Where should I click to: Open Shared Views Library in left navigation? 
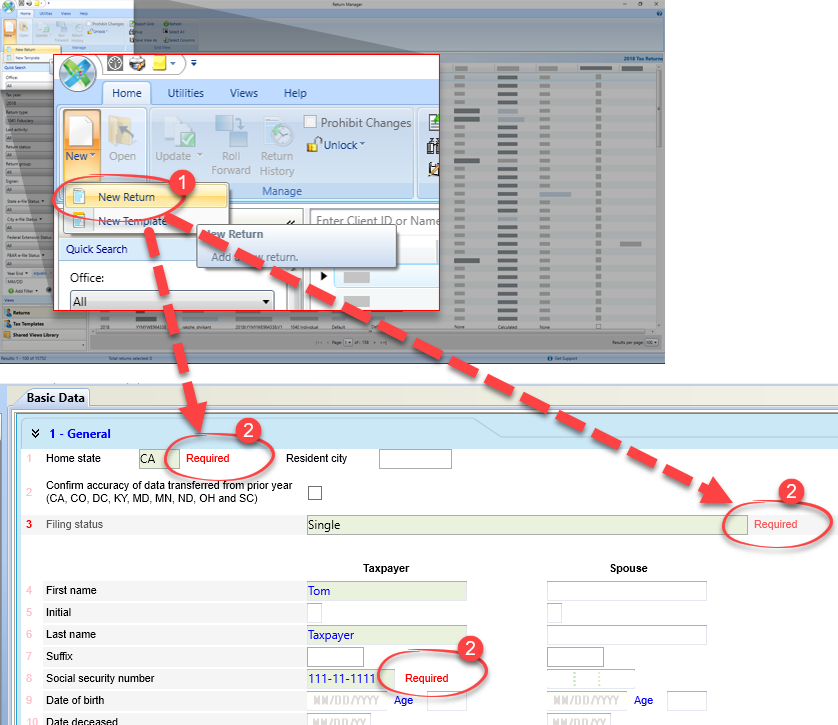pyautogui.click(x=43, y=335)
